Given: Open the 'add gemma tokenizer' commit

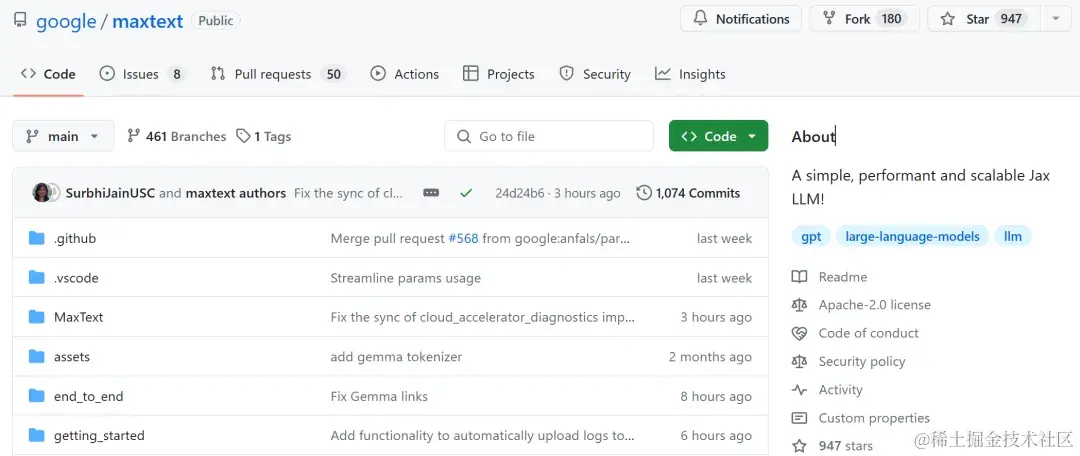Looking at the screenshot, I should click(x=396, y=357).
